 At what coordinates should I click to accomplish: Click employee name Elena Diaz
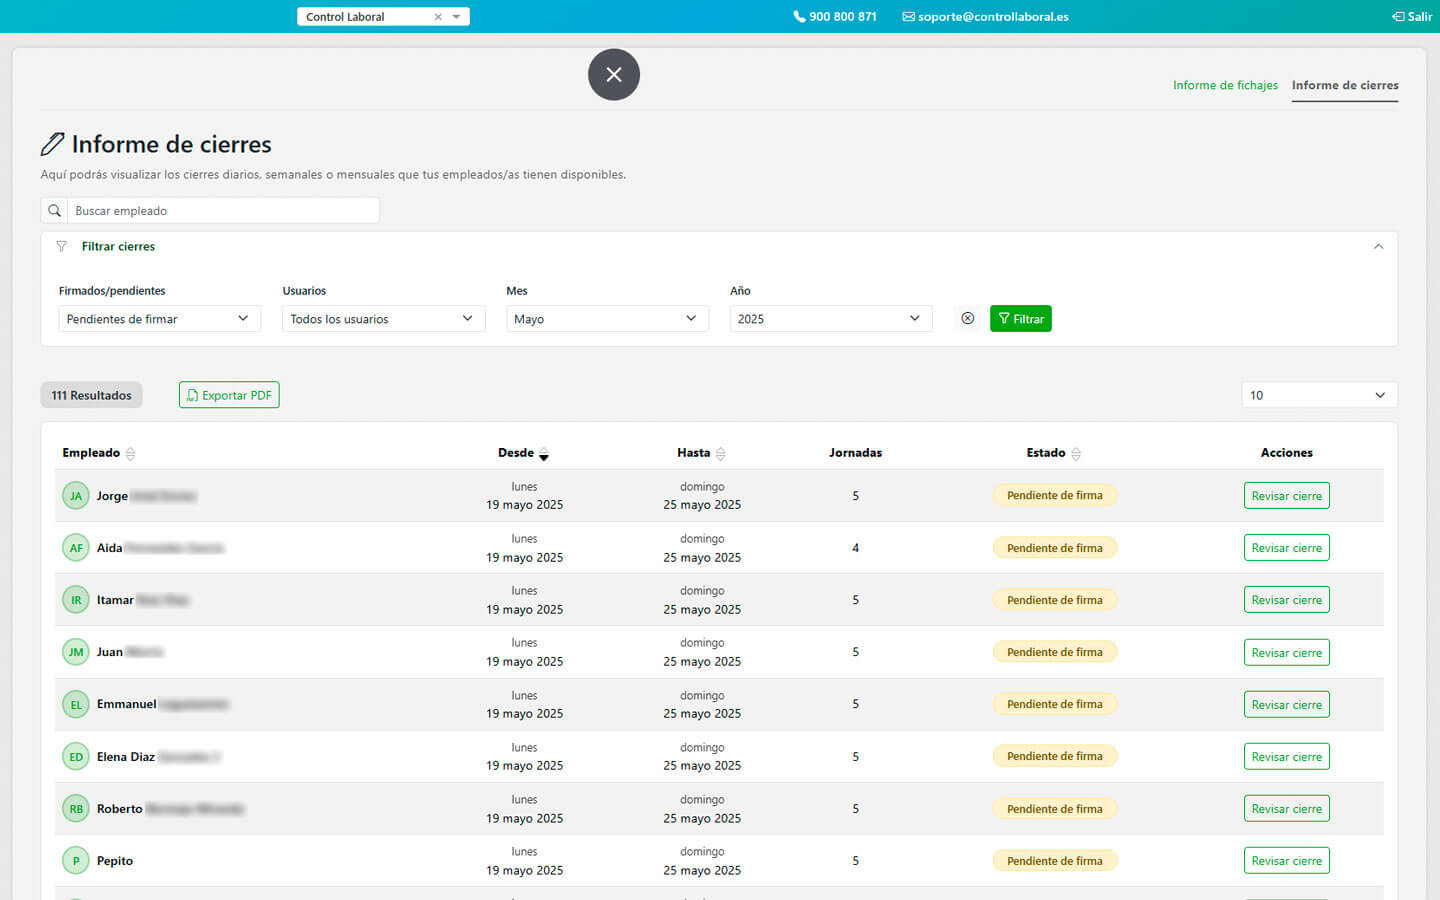pyautogui.click(x=126, y=757)
